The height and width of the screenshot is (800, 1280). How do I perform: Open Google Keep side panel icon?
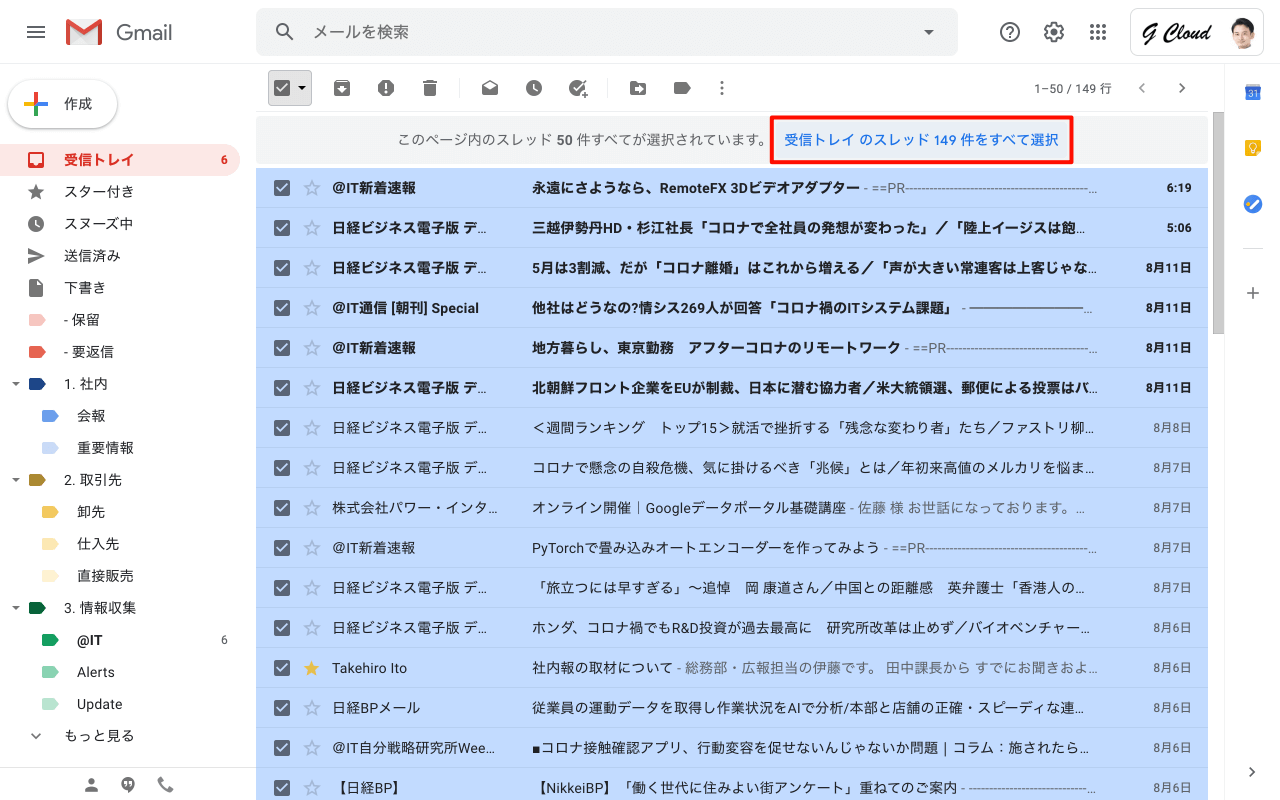point(1252,148)
